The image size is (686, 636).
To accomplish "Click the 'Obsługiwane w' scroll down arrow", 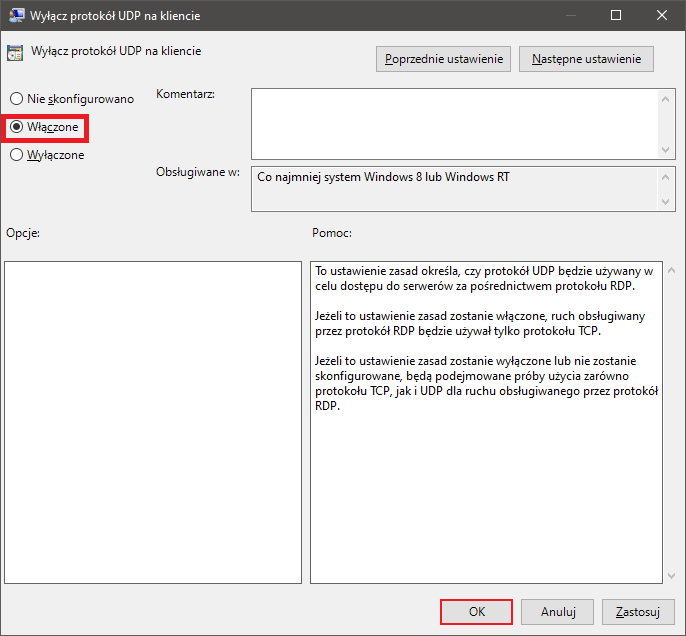I will click(x=665, y=202).
